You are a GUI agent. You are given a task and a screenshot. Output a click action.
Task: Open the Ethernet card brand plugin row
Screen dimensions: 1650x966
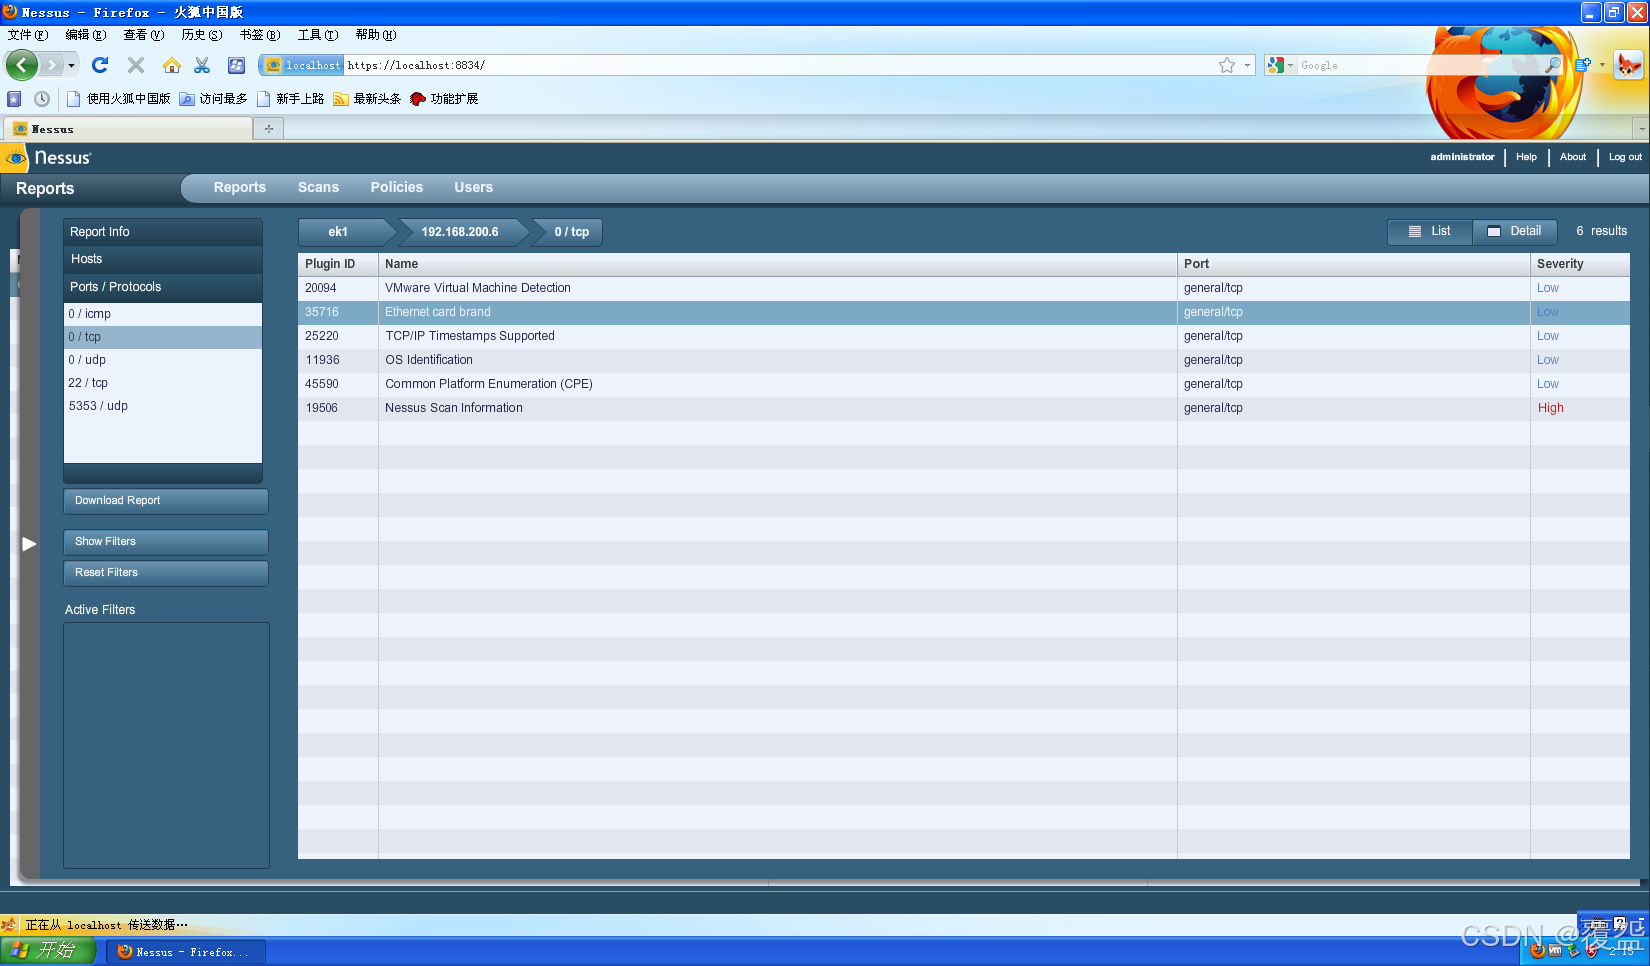click(x=964, y=312)
